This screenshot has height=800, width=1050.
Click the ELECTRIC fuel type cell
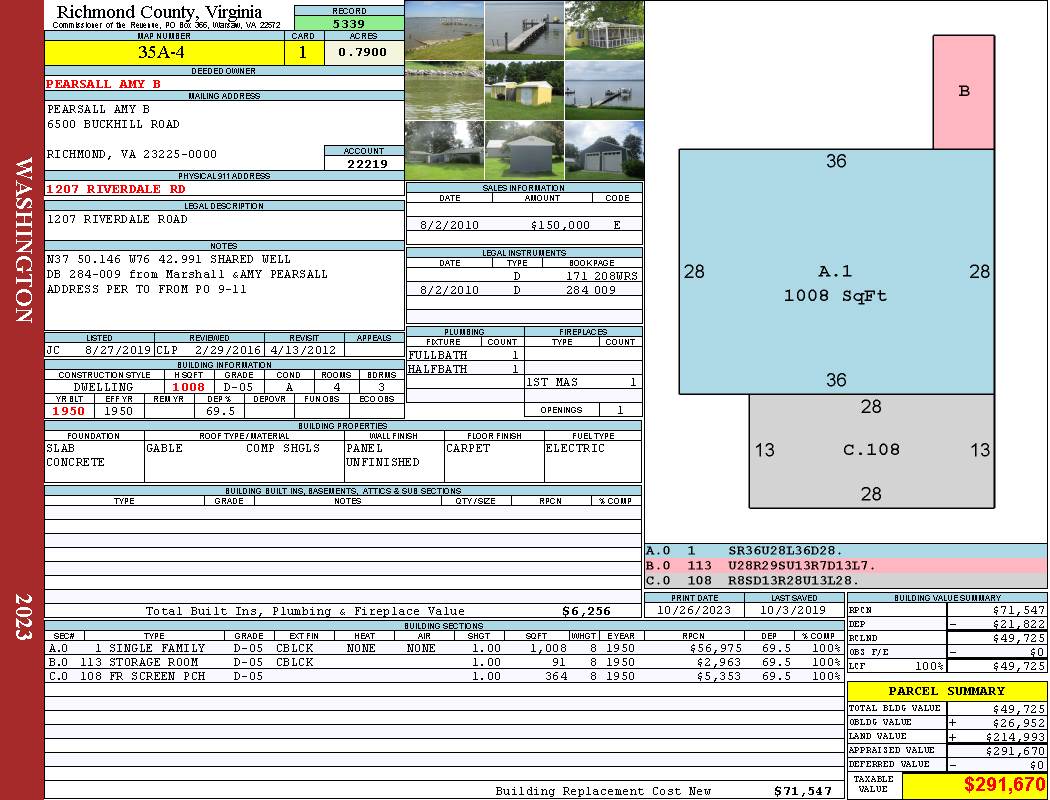pyautogui.click(x=593, y=461)
